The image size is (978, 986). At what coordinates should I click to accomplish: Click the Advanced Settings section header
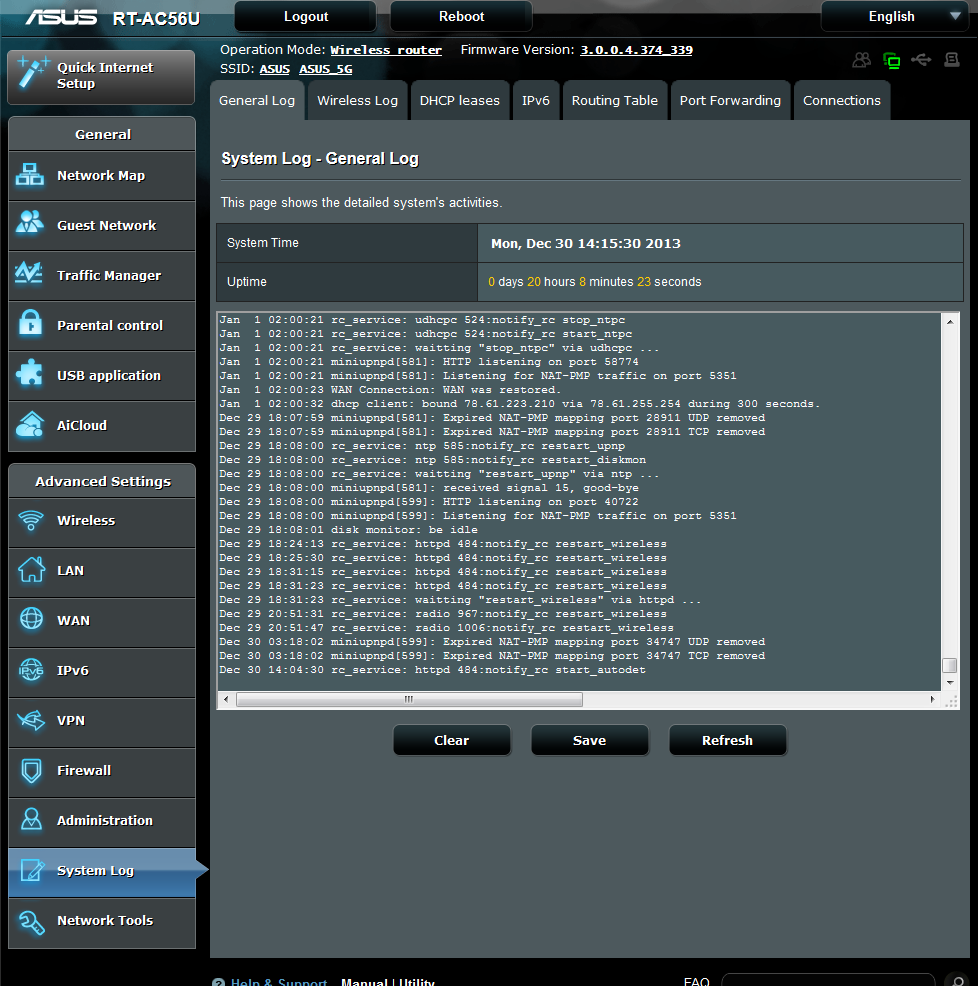(103, 481)
